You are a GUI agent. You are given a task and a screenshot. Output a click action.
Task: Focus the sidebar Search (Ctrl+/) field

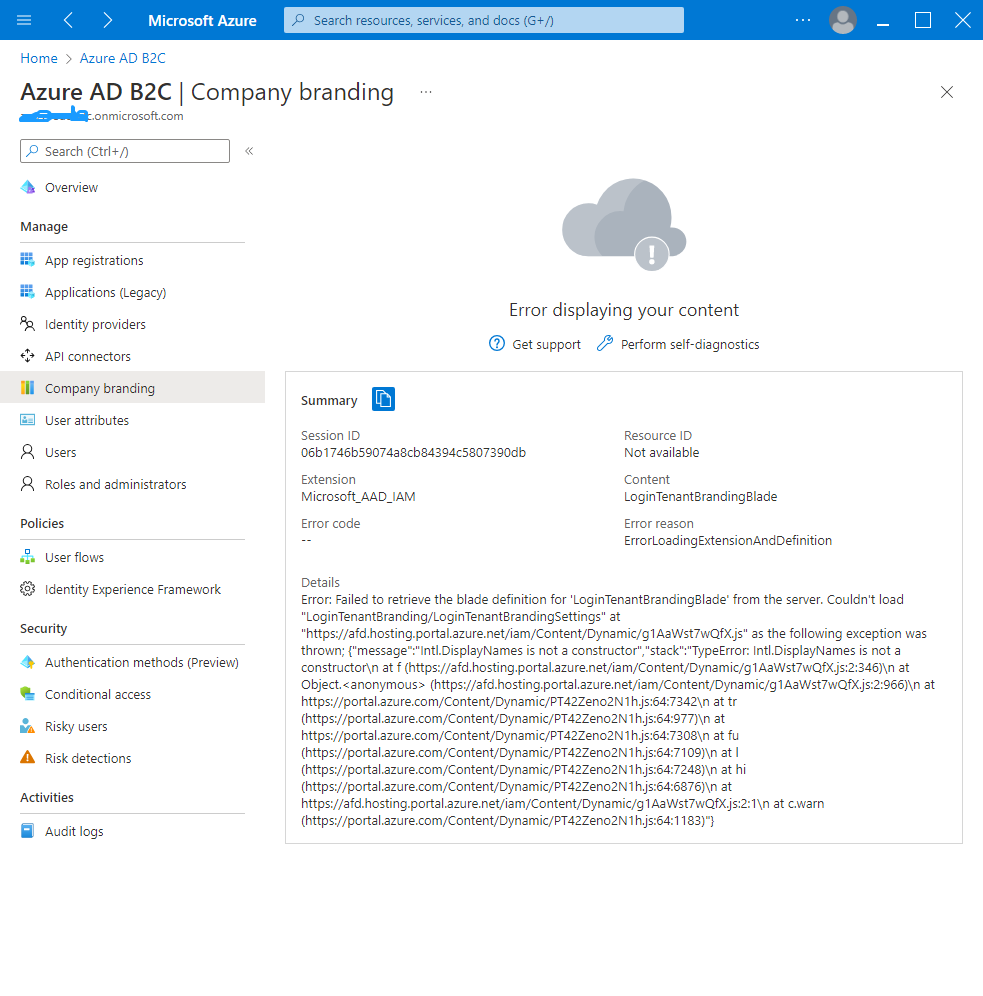pyautogui.click(x=125, y=151)
